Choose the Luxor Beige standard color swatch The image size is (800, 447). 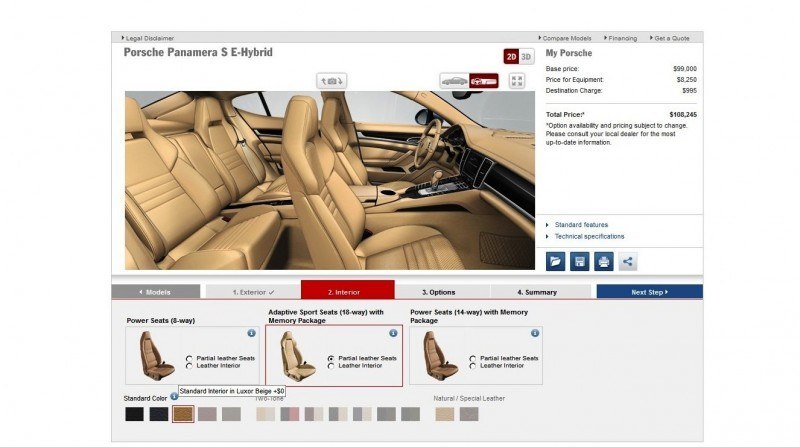[183, 414]
